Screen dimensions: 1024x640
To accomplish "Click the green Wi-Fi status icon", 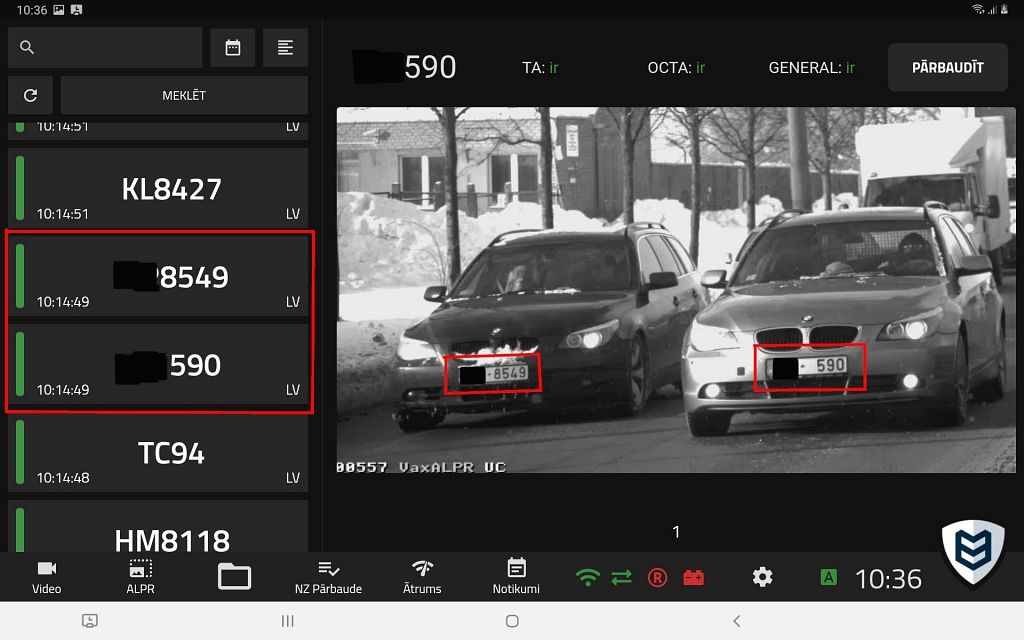I will (x=588, y=577).
